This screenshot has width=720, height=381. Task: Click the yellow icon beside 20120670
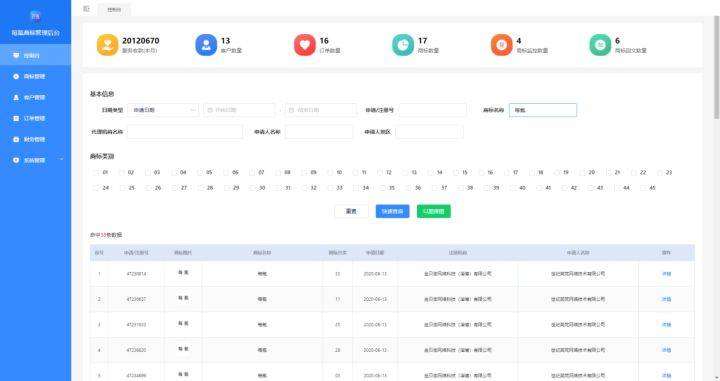[x=107, y=45]
